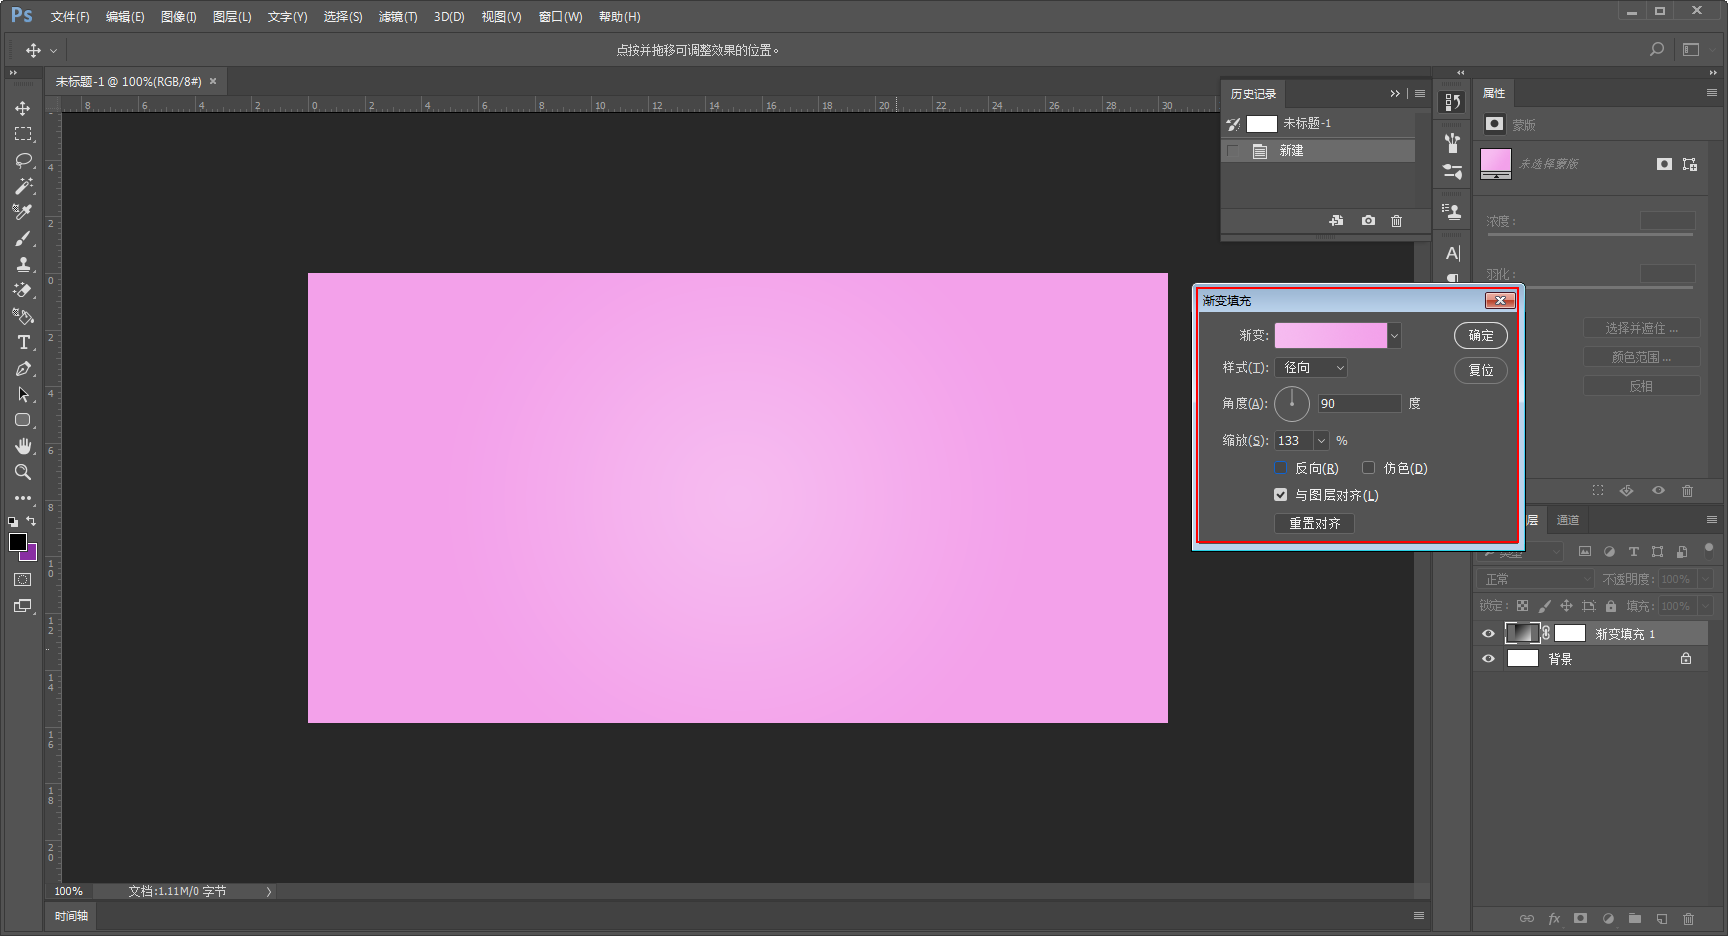Click the Scale input field showing 133
Viewport: 1728px width, 936px height.
1294,441
